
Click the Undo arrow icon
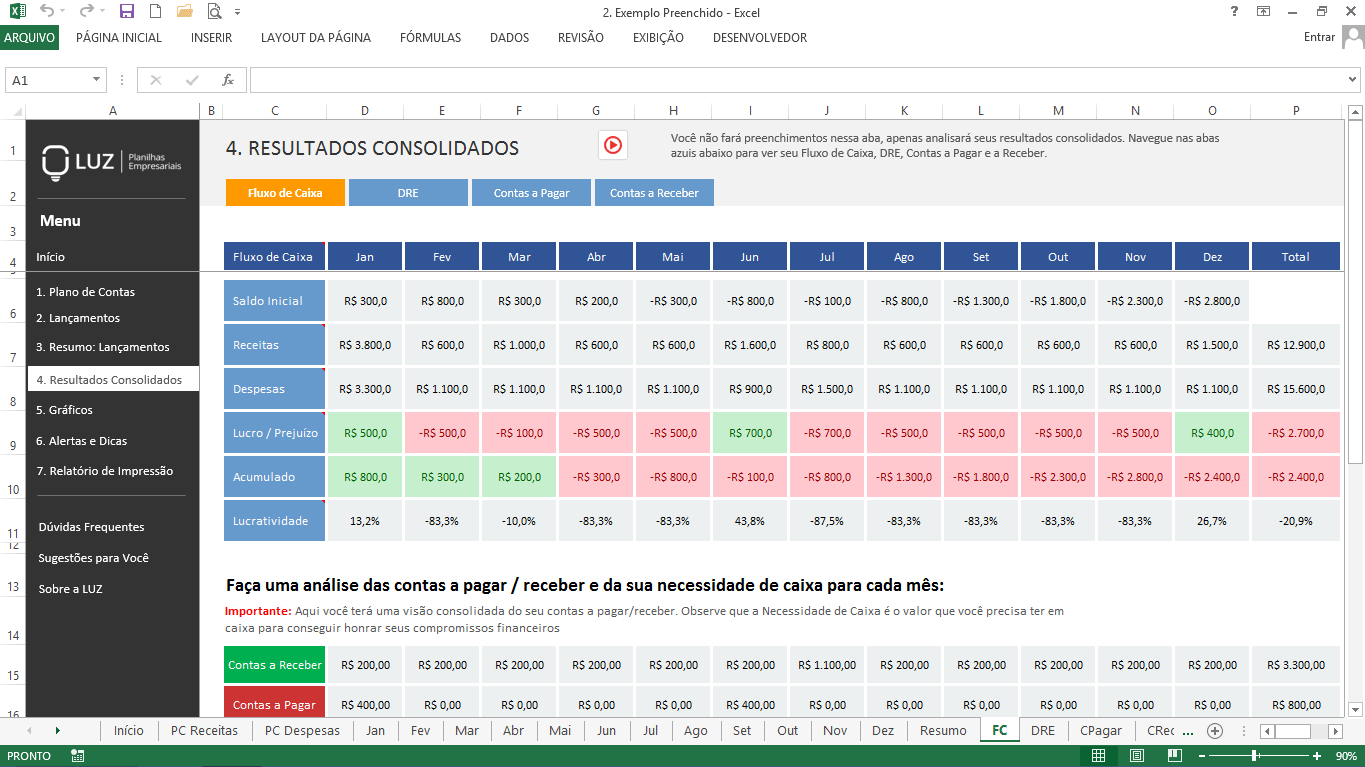pos(47,10)
